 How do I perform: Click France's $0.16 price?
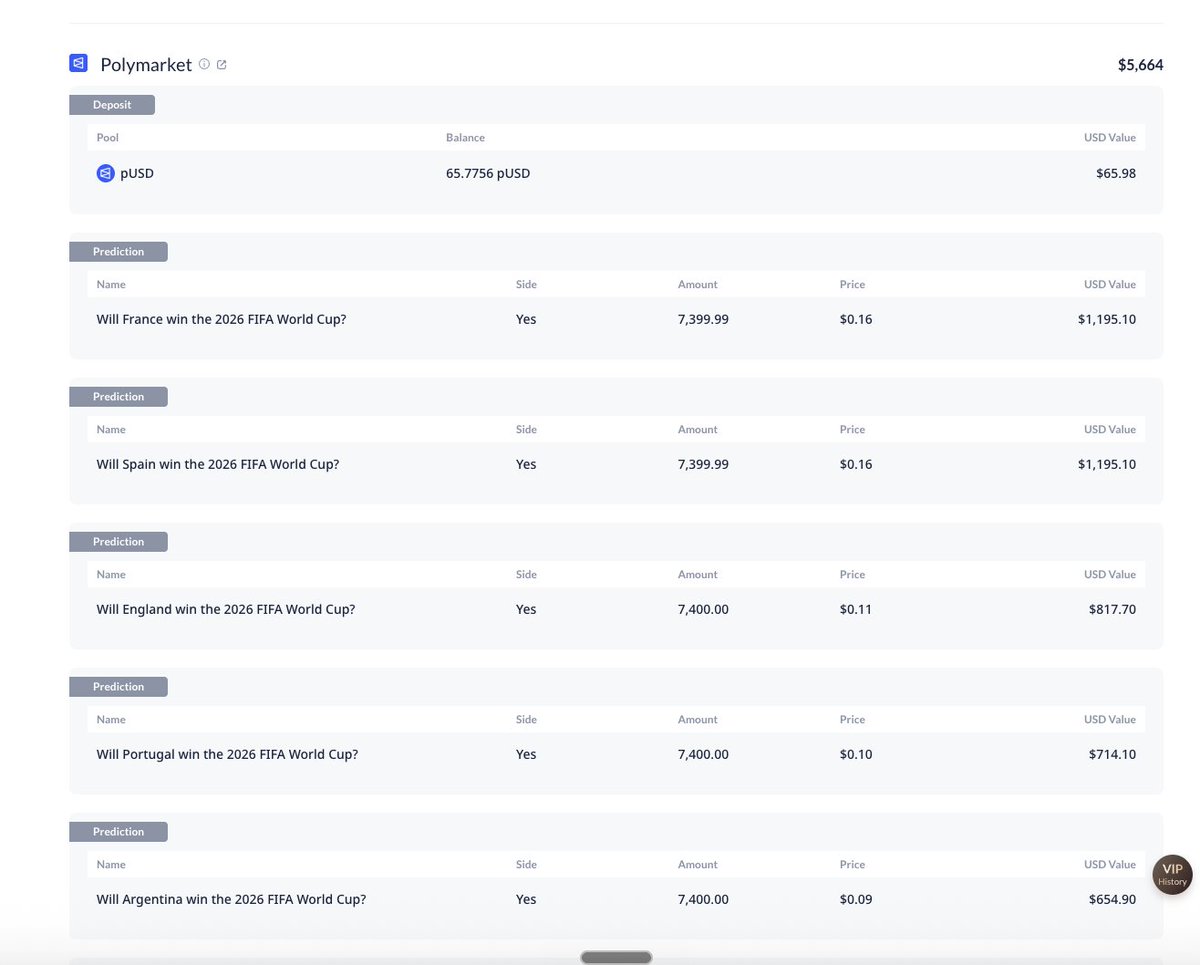[x=856, y=319]
